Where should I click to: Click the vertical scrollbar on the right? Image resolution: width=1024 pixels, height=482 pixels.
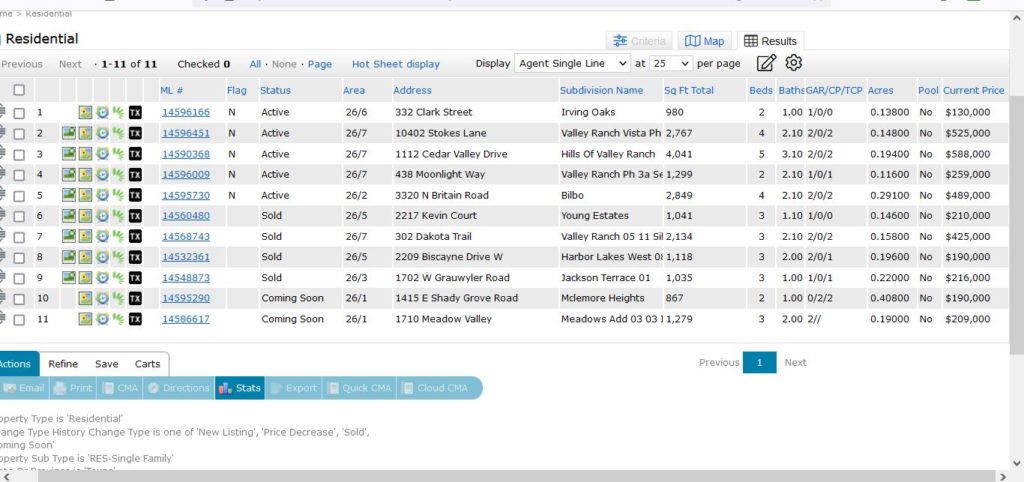click(1016, 224)
